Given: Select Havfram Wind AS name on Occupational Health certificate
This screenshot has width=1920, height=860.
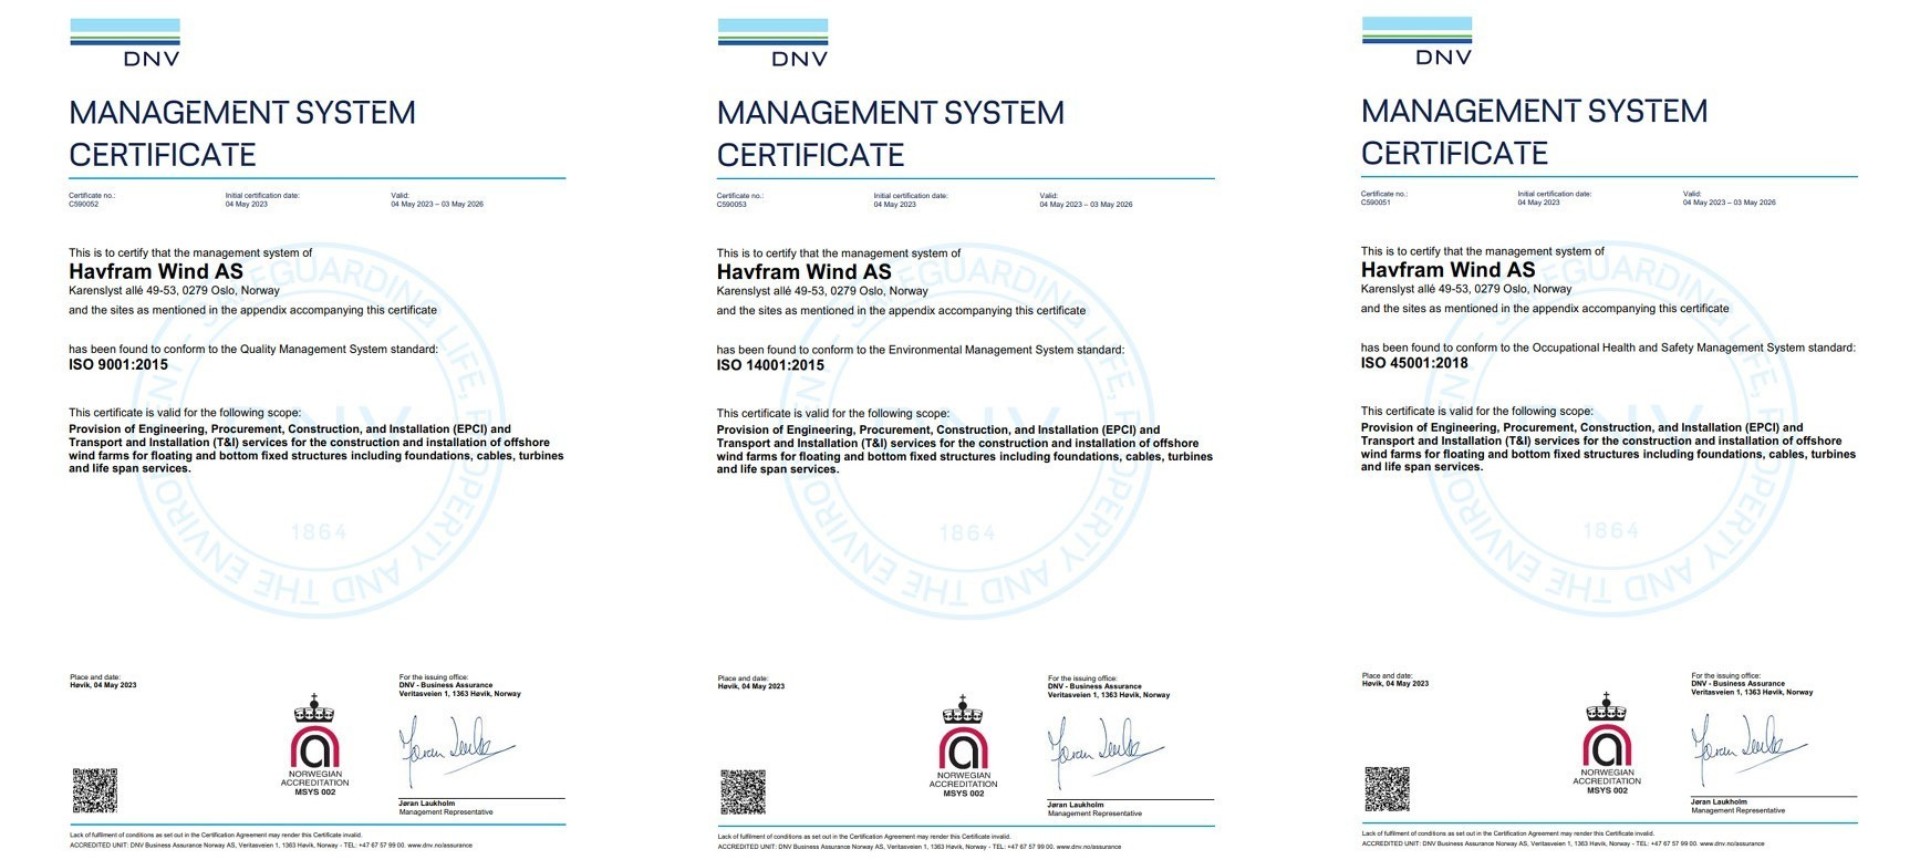Looking at the screenshot, I should coord(1448,270).
